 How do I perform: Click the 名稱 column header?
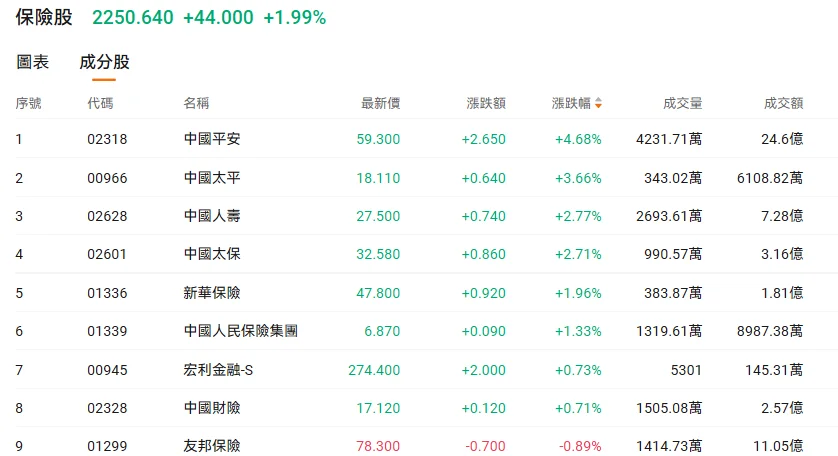point(196,103)
